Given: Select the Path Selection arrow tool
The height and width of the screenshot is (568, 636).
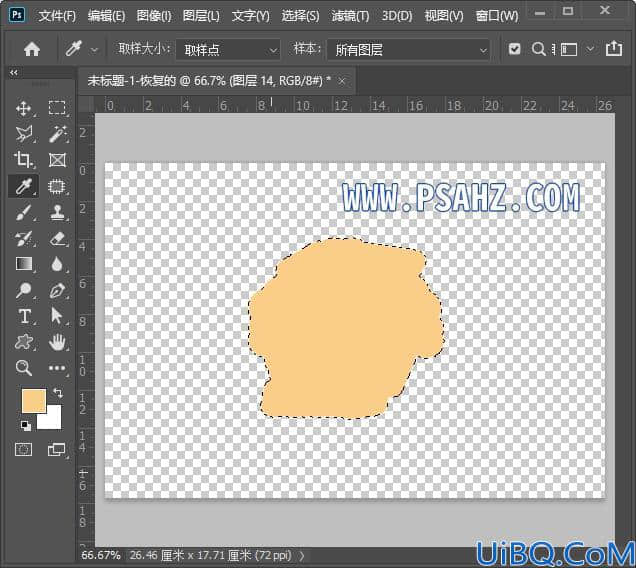Looking at the screenshot, I should [x=57, y=316].
